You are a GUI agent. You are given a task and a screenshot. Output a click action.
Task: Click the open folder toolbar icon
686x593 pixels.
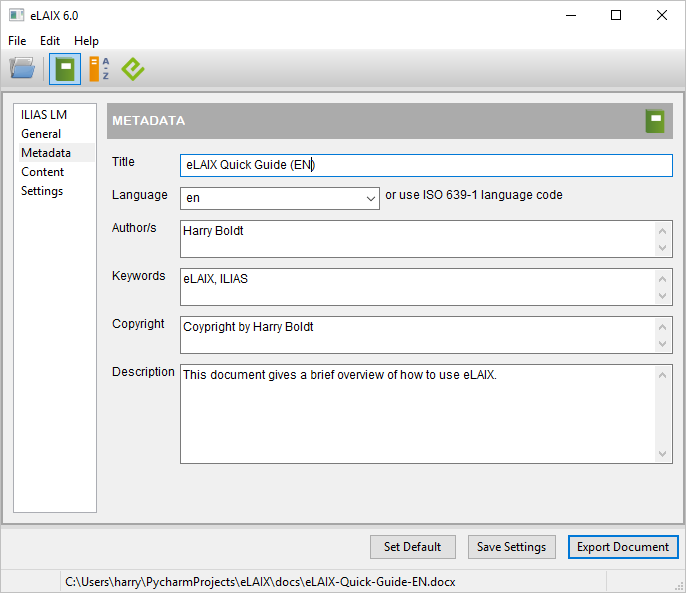coord(22,69)
